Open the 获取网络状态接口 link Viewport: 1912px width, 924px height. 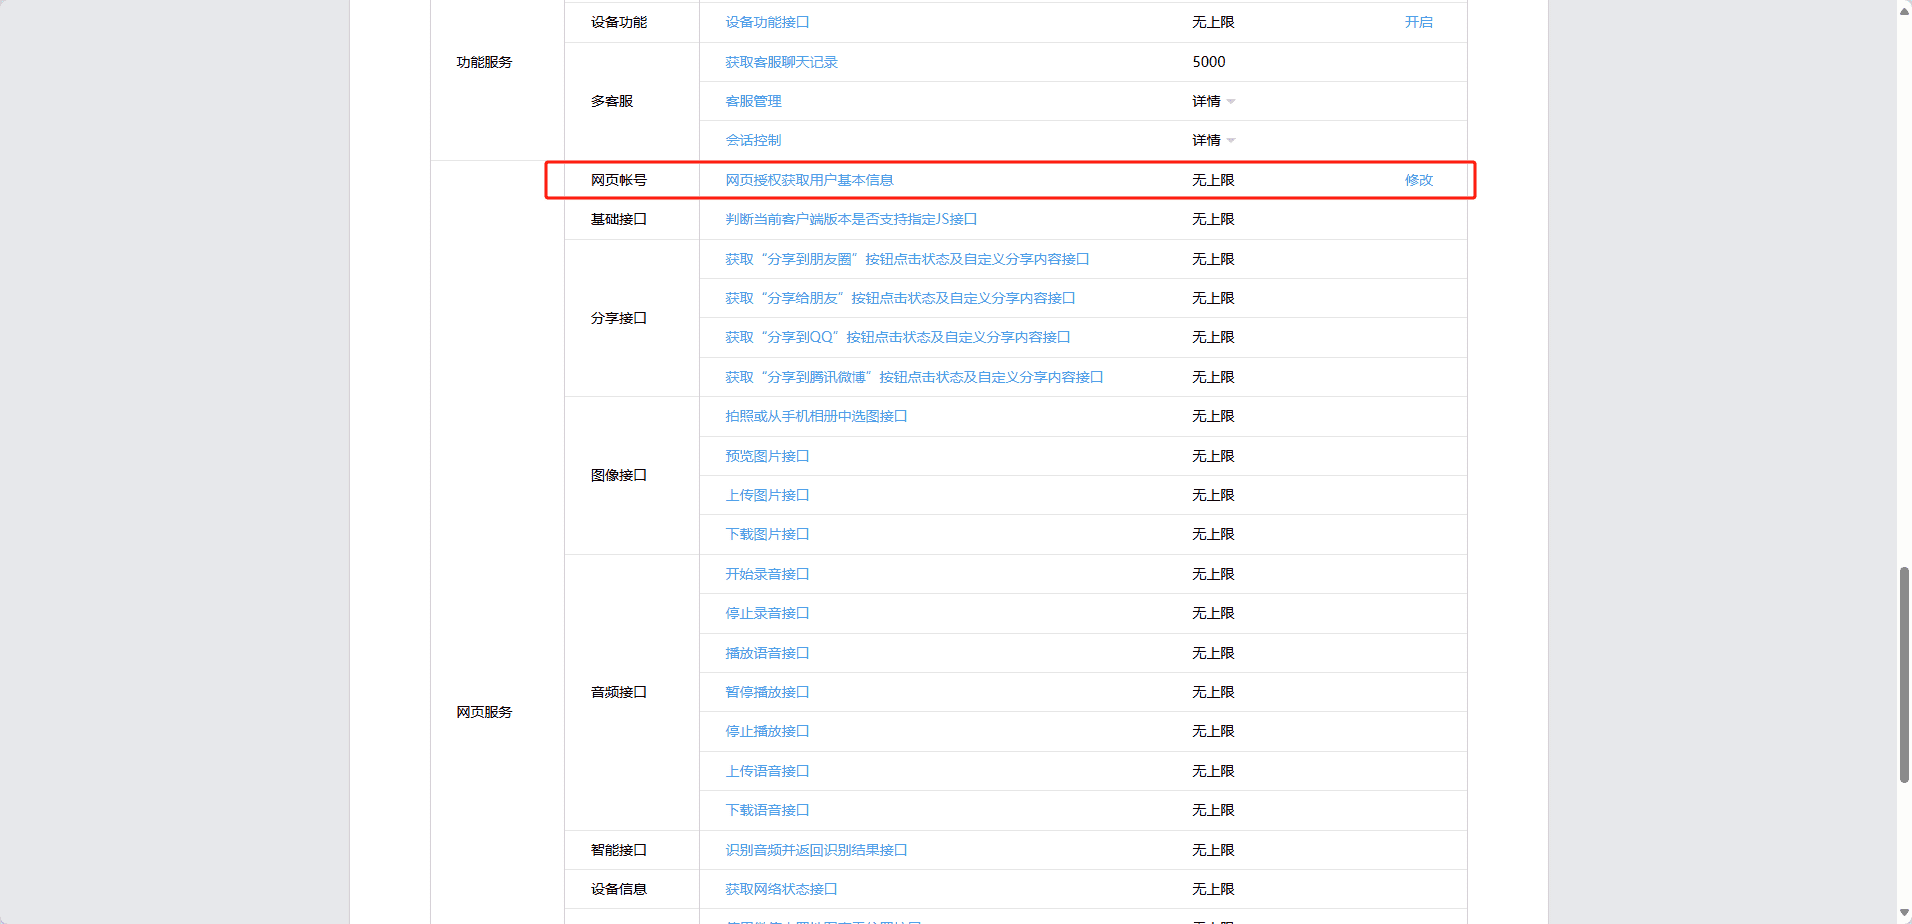(781, 889)
